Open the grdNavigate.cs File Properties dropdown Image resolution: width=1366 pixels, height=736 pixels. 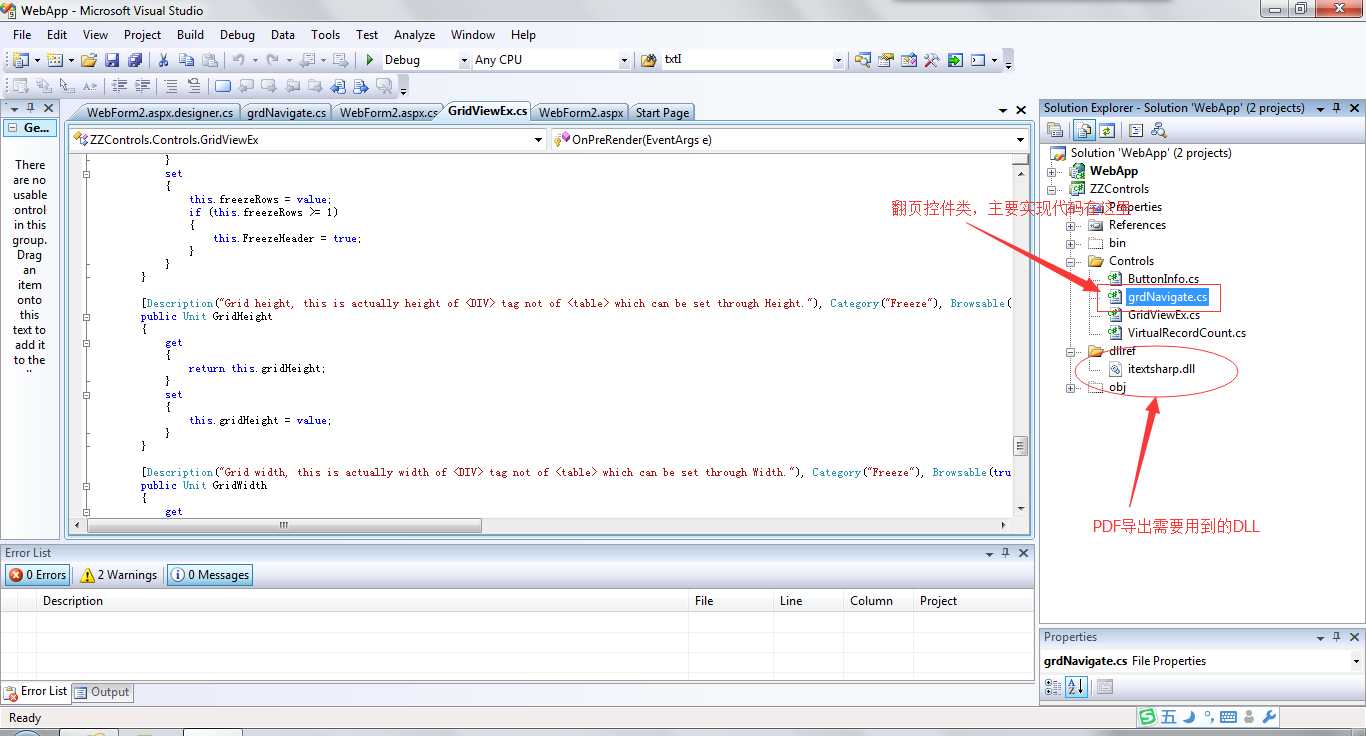pyautogui.click(x=1356, y=661)
